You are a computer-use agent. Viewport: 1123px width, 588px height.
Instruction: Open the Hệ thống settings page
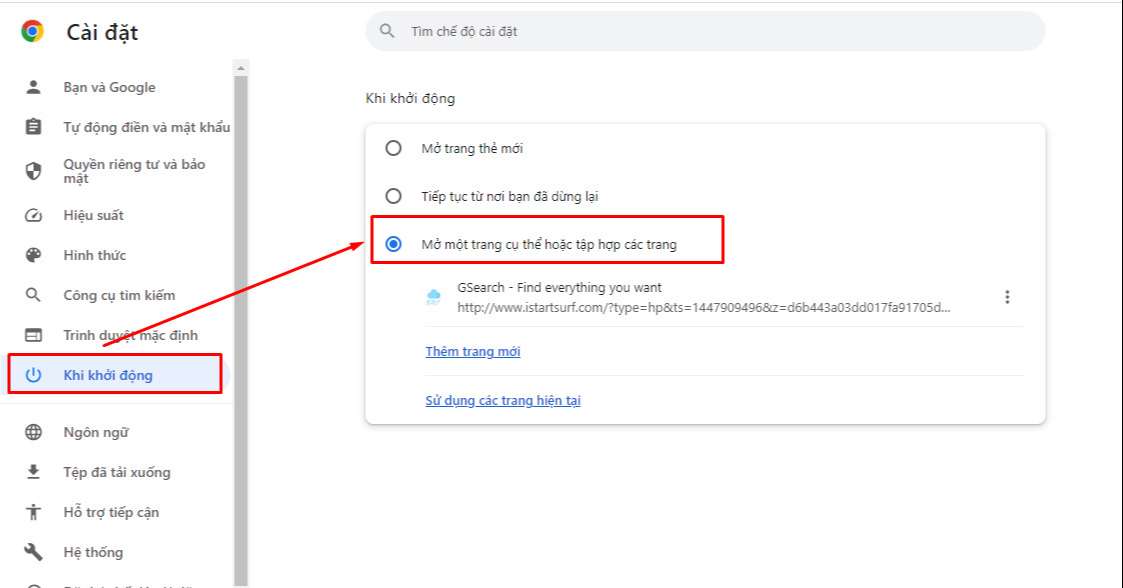point(93,552)
